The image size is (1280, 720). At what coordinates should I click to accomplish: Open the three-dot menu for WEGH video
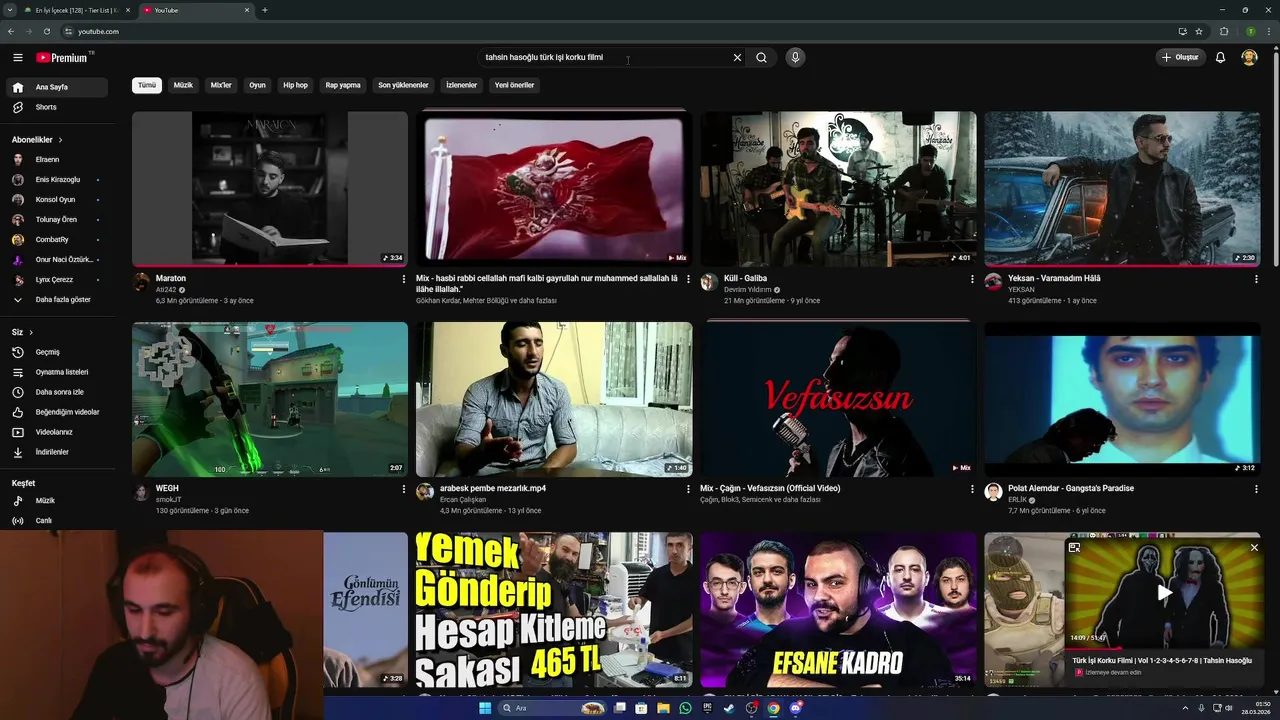coord(404,489)
